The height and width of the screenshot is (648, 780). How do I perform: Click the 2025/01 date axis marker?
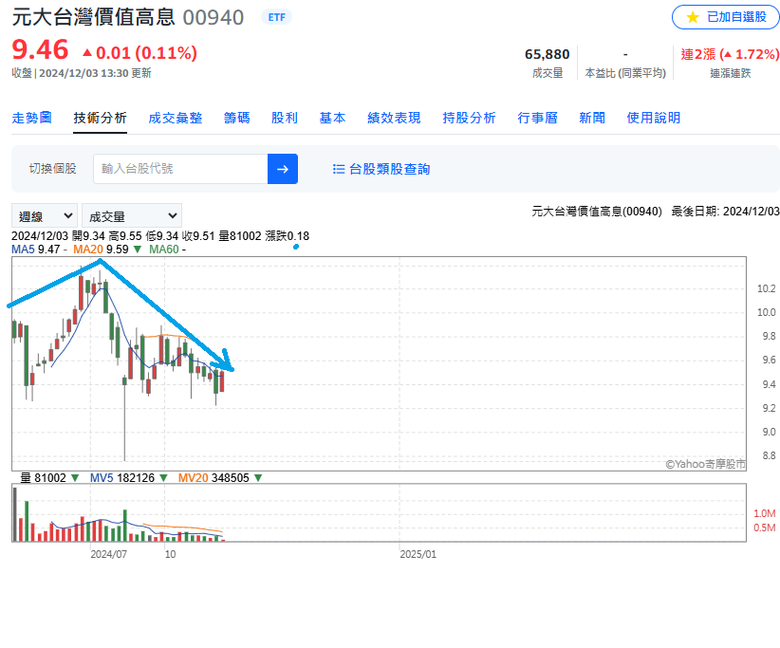[x=418, y=554]
